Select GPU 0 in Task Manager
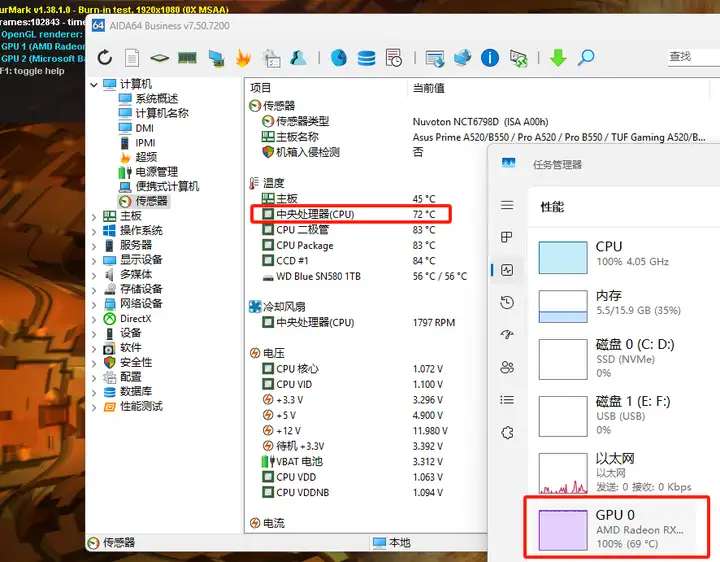720x562 pixels. pyautogui.click(x=617, y=528)
